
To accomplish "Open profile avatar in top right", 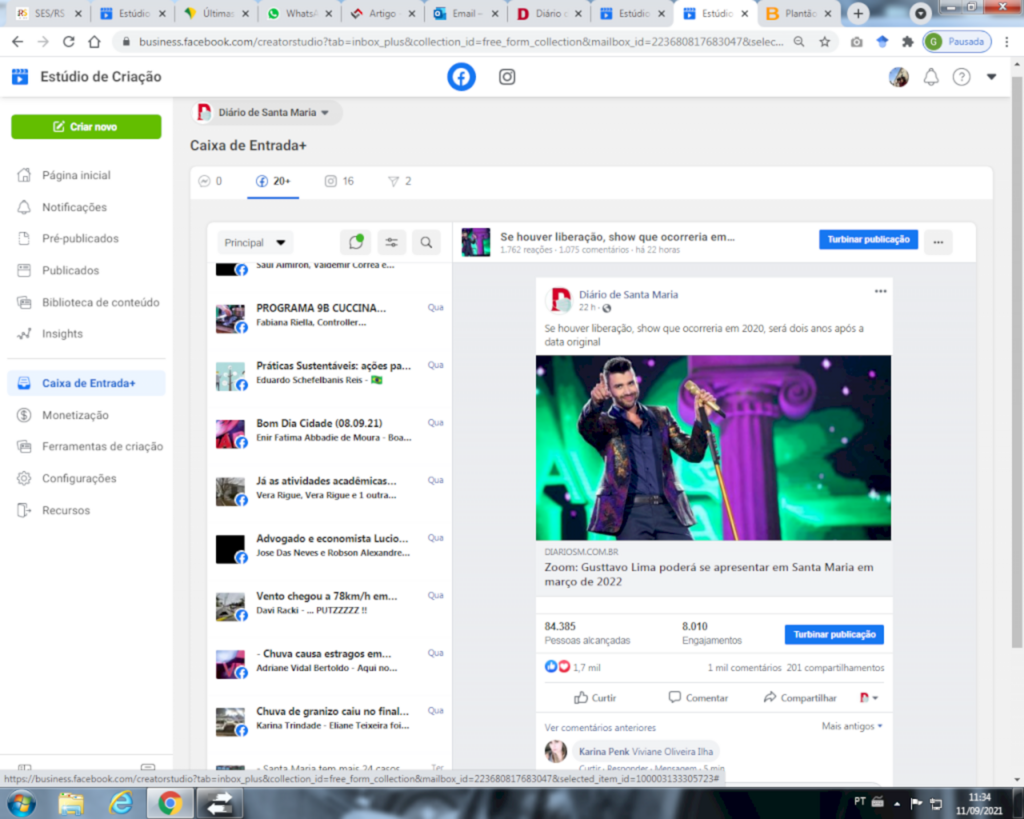I will [x=899, y=77].
